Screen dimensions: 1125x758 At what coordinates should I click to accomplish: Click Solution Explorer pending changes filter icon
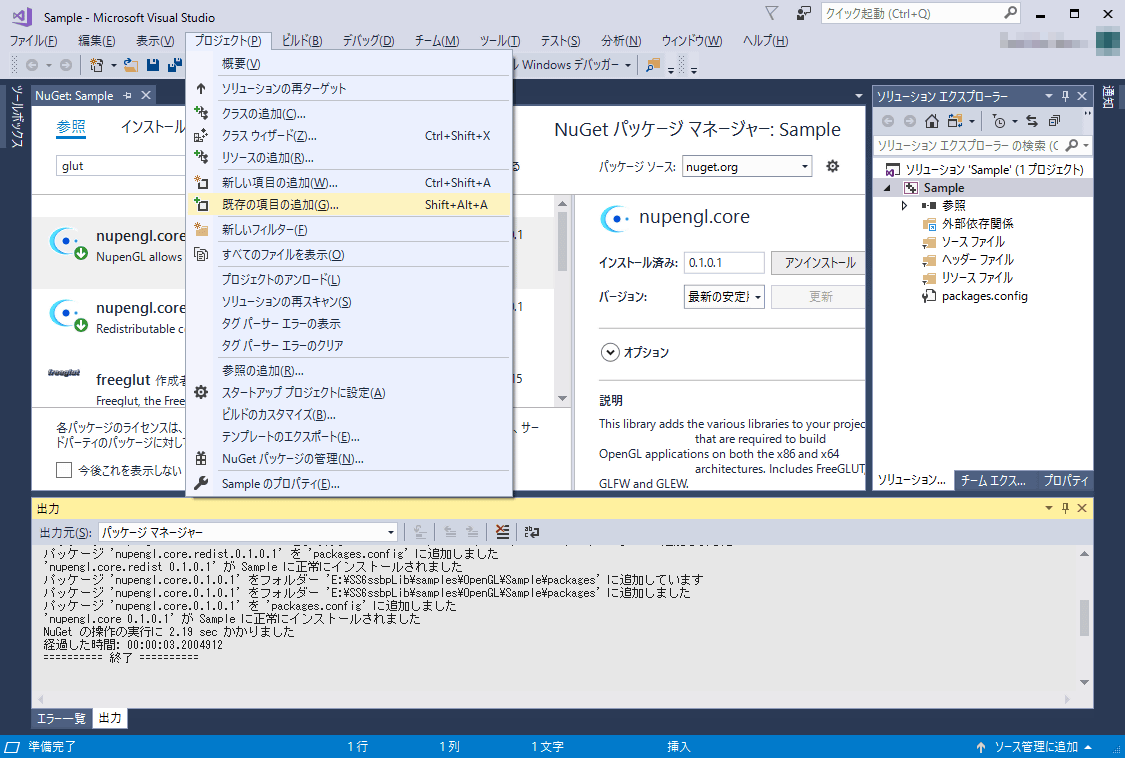[x=999, y=121]
